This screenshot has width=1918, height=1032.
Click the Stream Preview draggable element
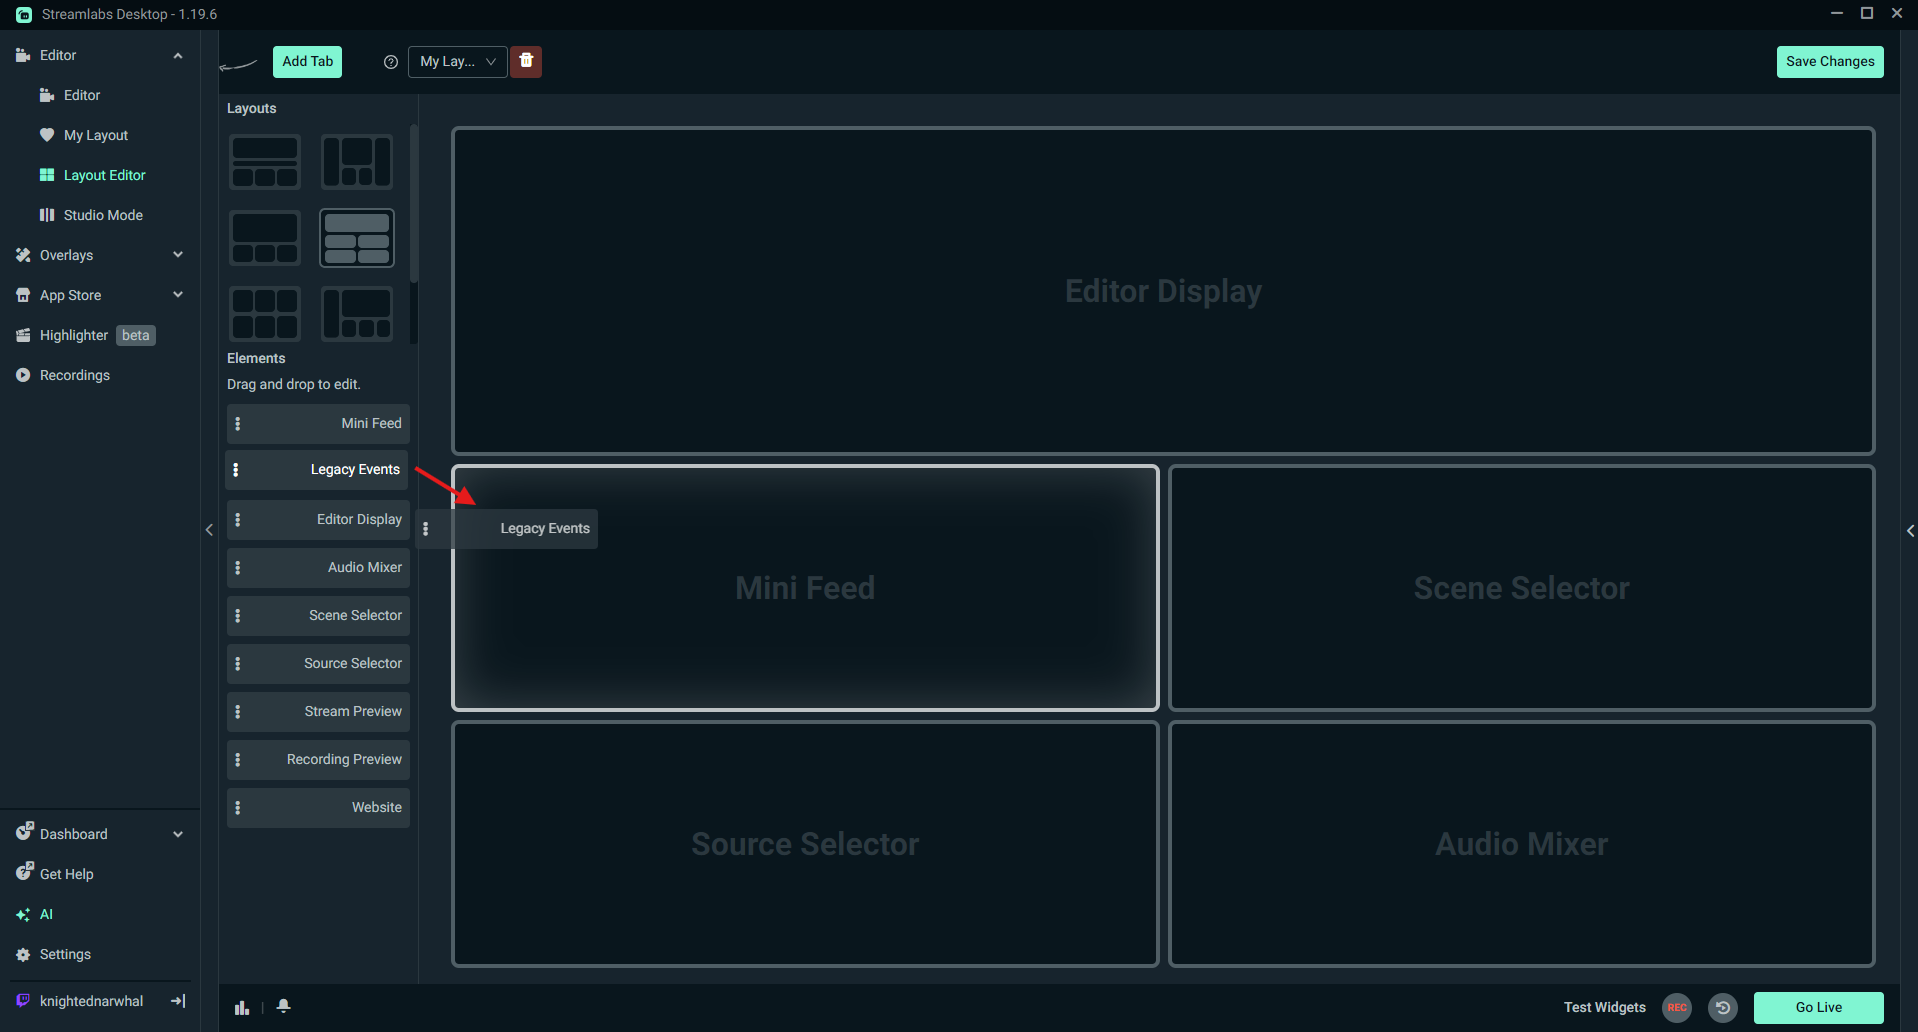click(x=317, y=711)
